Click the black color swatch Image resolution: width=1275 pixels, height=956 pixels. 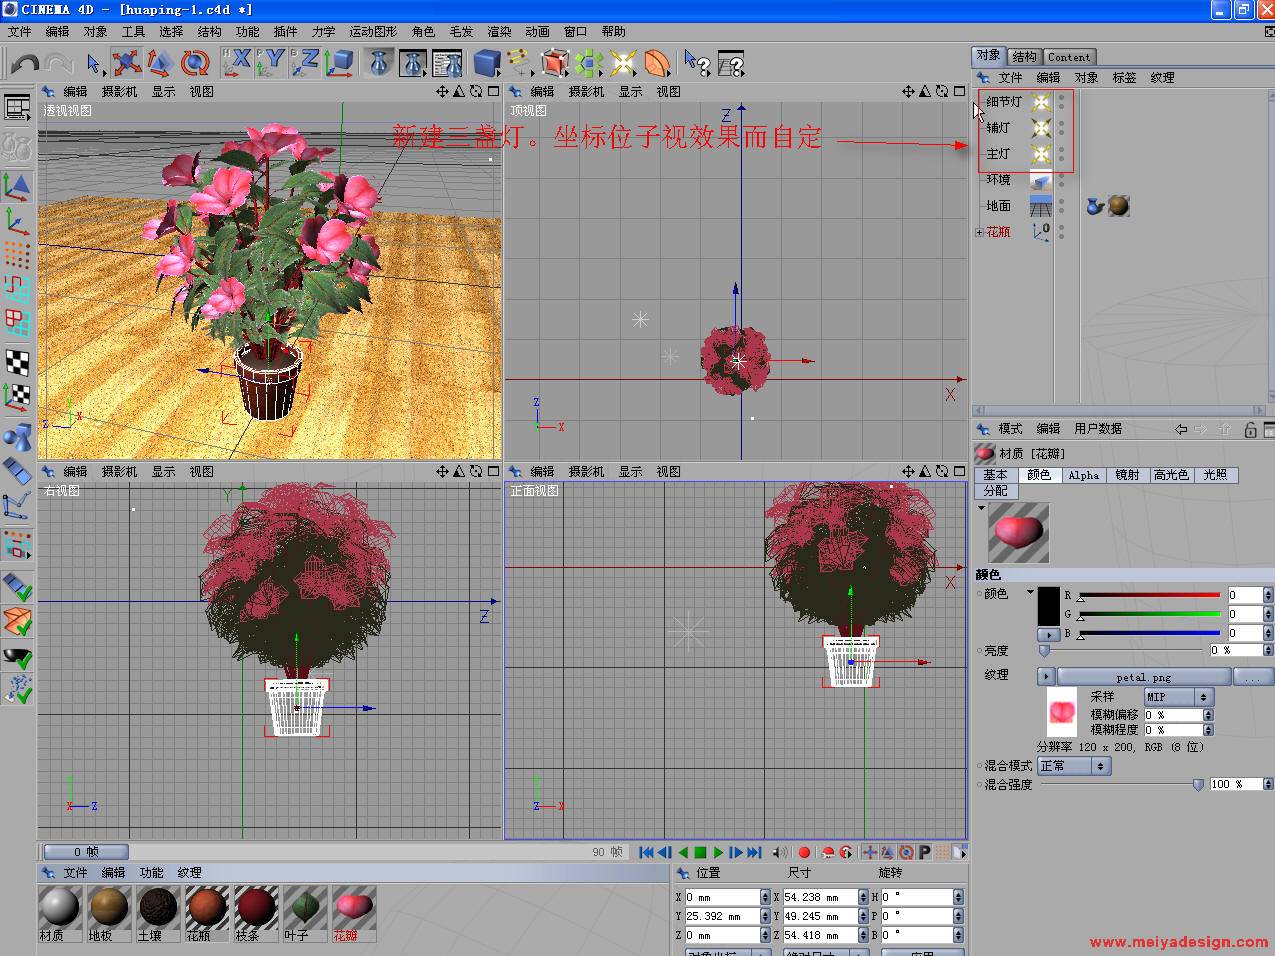pyautogui.click(x=1048, y=607)
